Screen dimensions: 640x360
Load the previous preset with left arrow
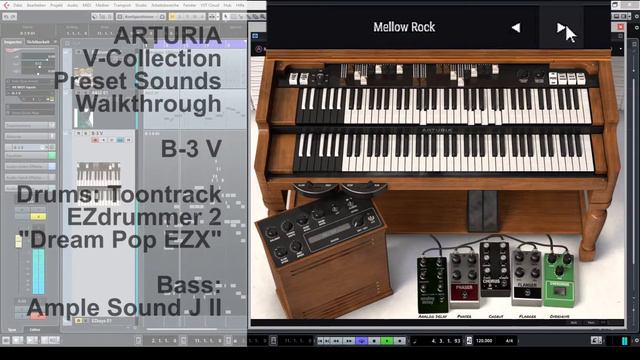[516, 27]
